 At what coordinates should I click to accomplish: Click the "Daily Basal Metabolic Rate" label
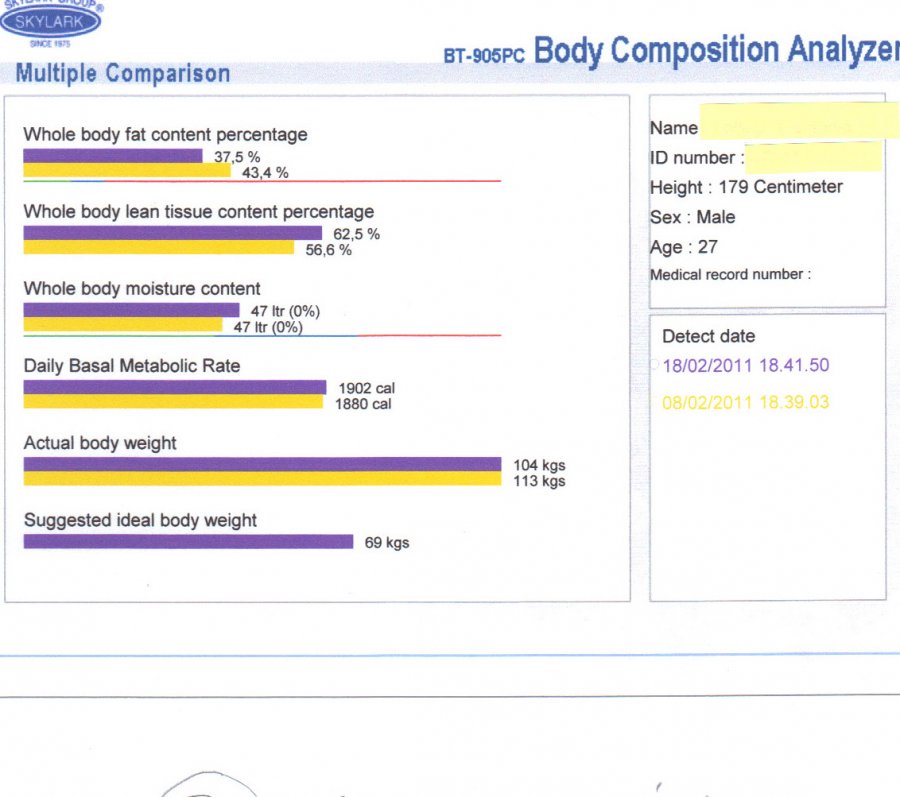(x=132, y=366)
